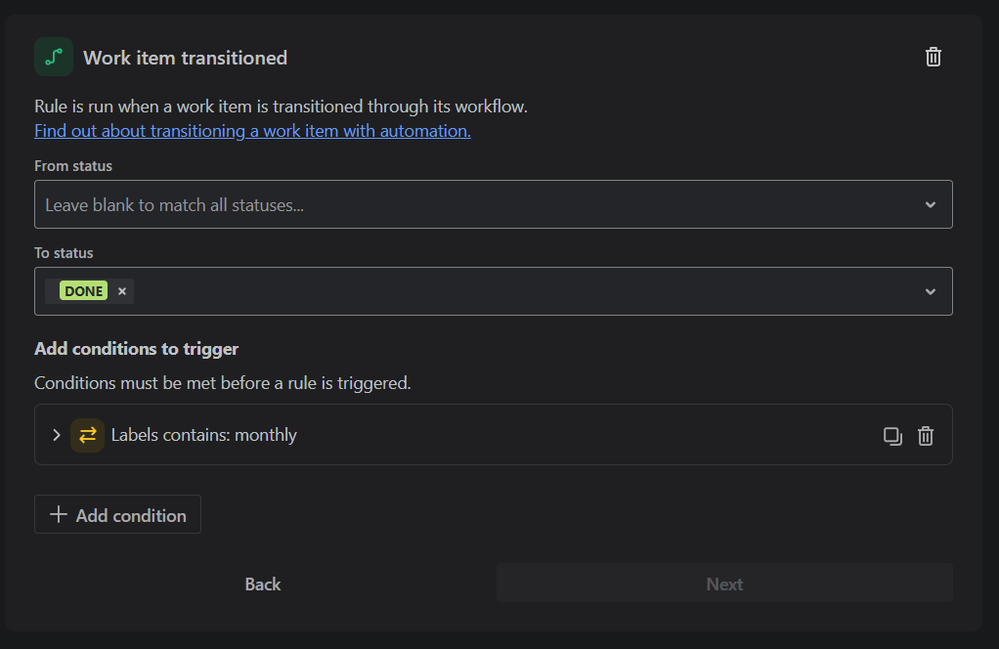Viewport: 999px width, 649px height.
Task: Expand the To status chevron arrow
Action: [x=930, y=292]
